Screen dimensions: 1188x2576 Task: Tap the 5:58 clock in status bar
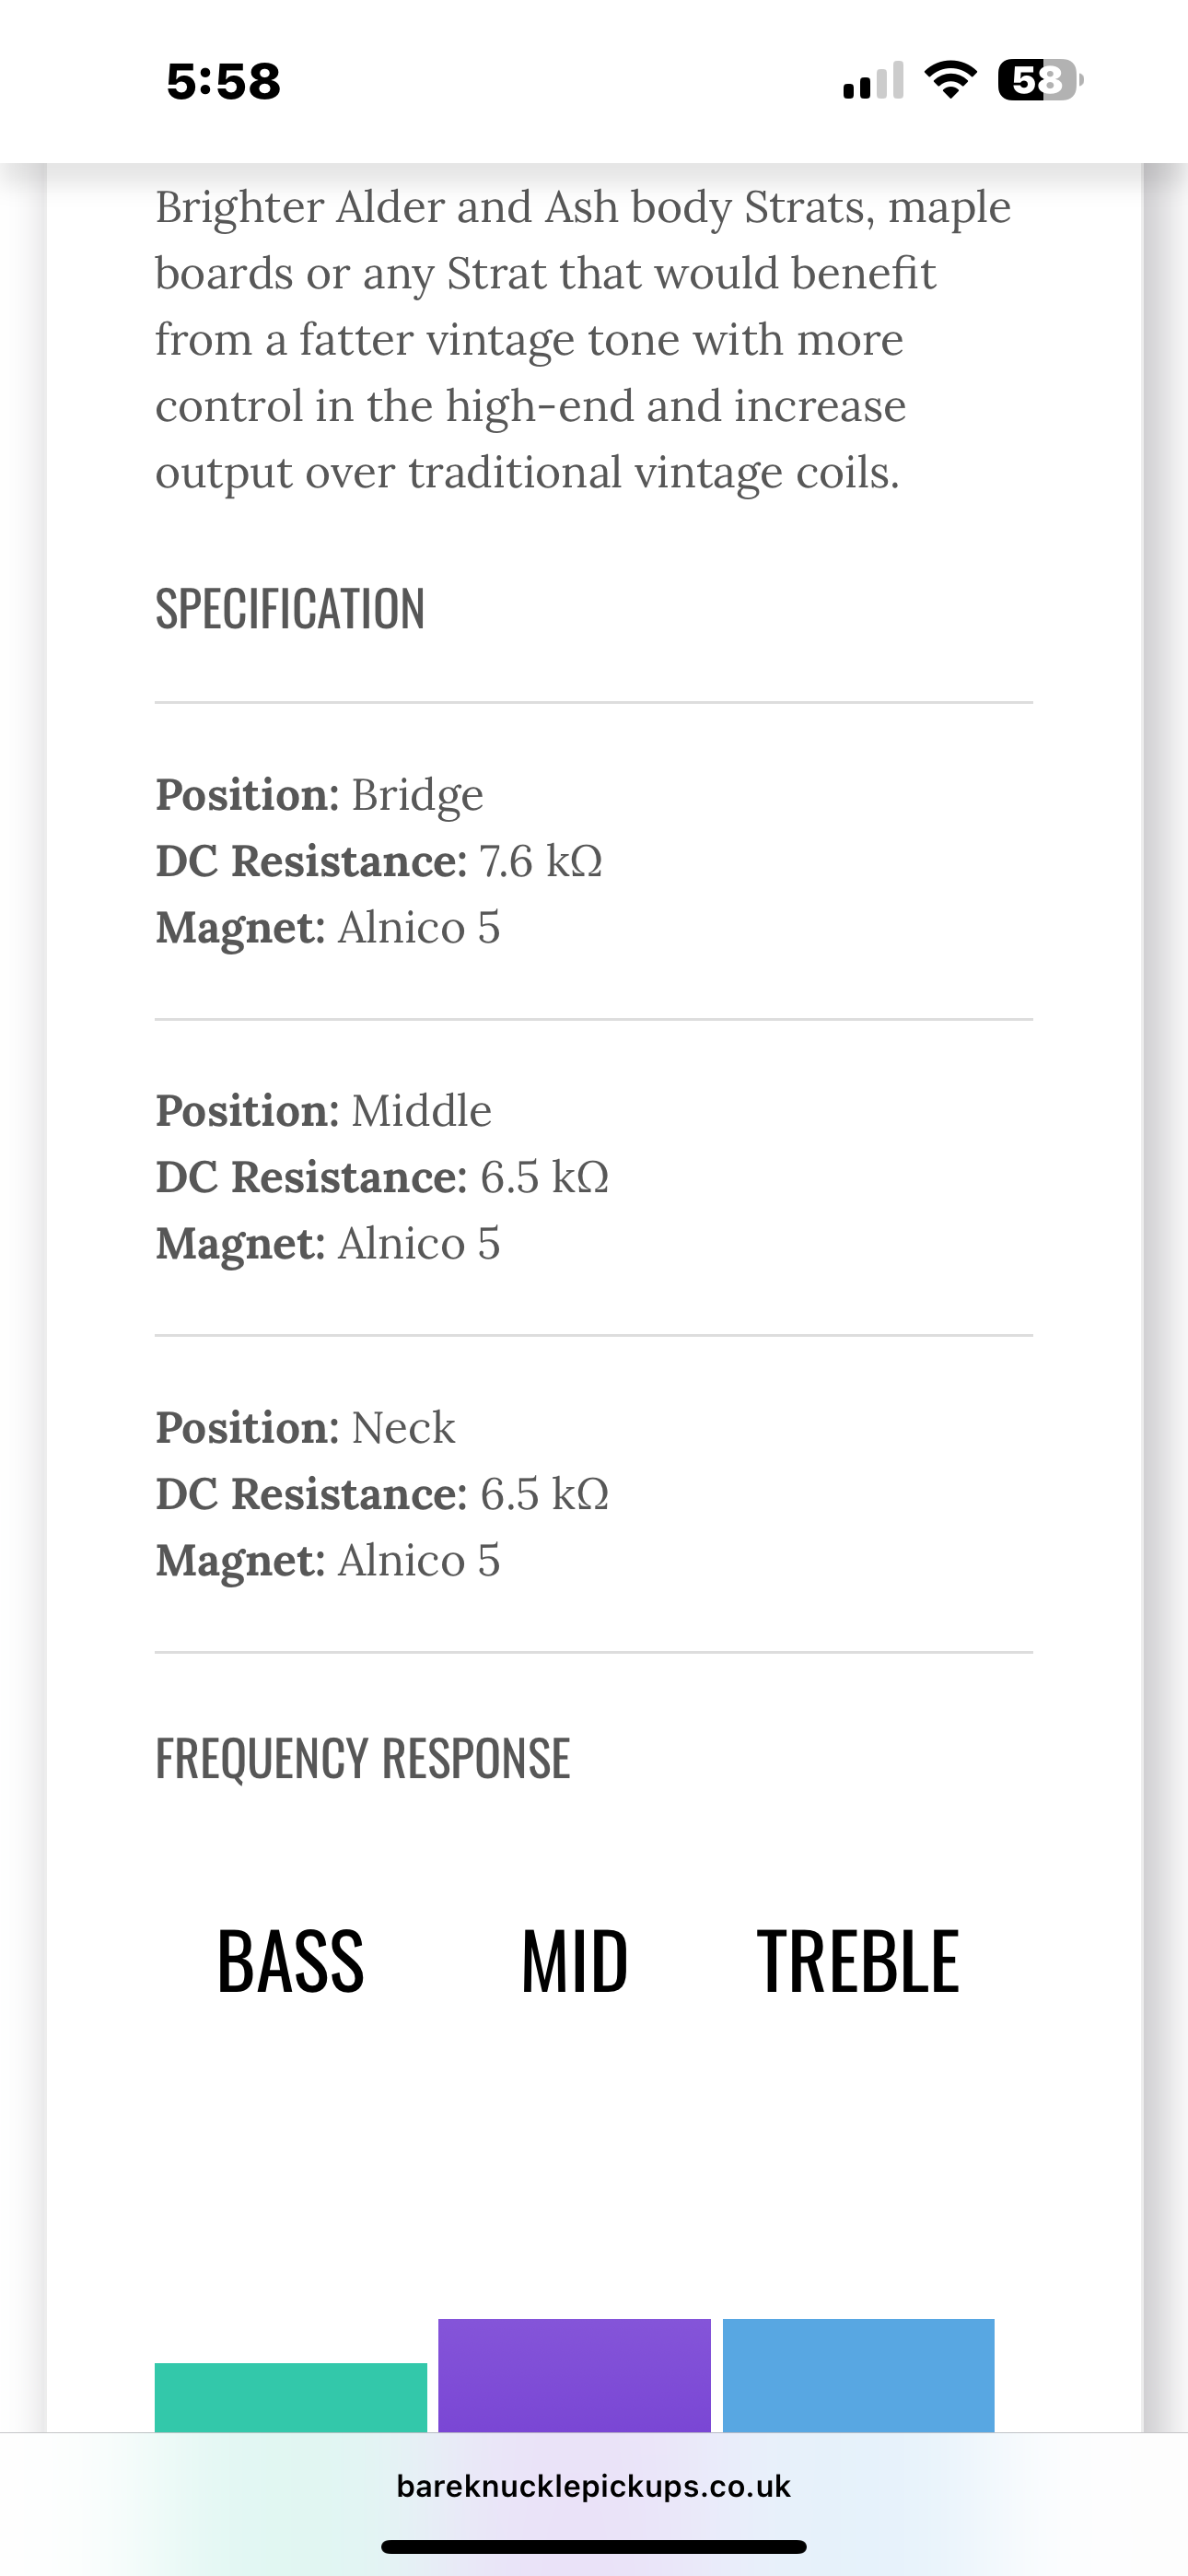tap(224, 82)
